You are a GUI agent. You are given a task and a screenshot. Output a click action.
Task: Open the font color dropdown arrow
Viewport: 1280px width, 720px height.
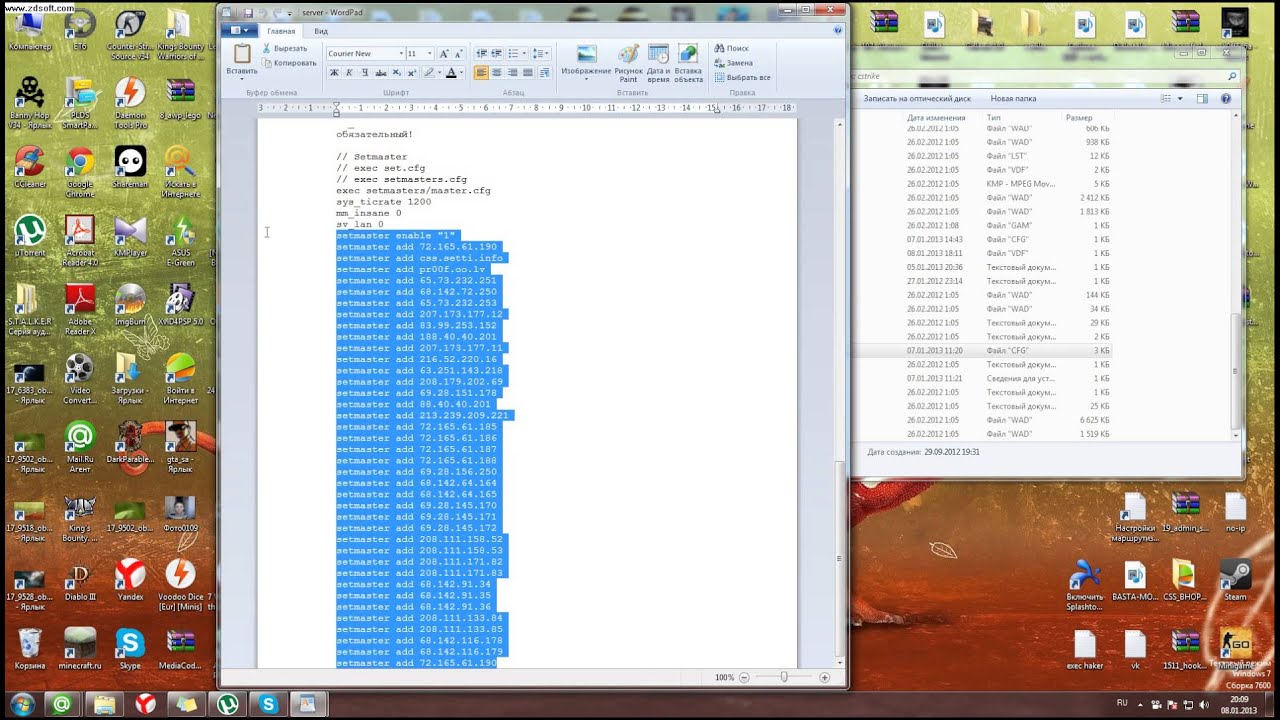tap(462, 73)
